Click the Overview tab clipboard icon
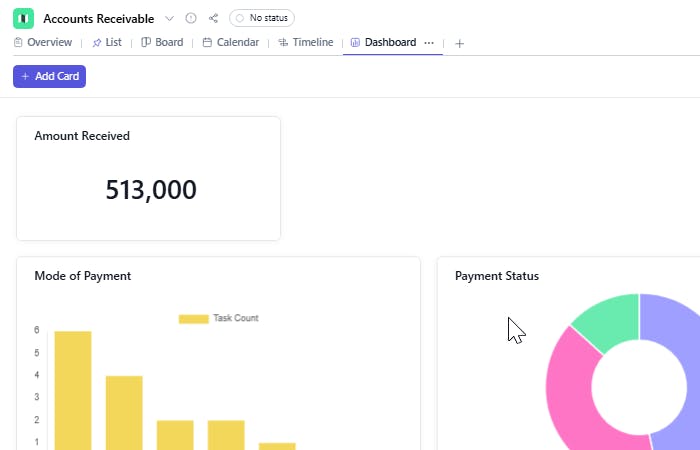700x450 pixels. pos(18,42)
